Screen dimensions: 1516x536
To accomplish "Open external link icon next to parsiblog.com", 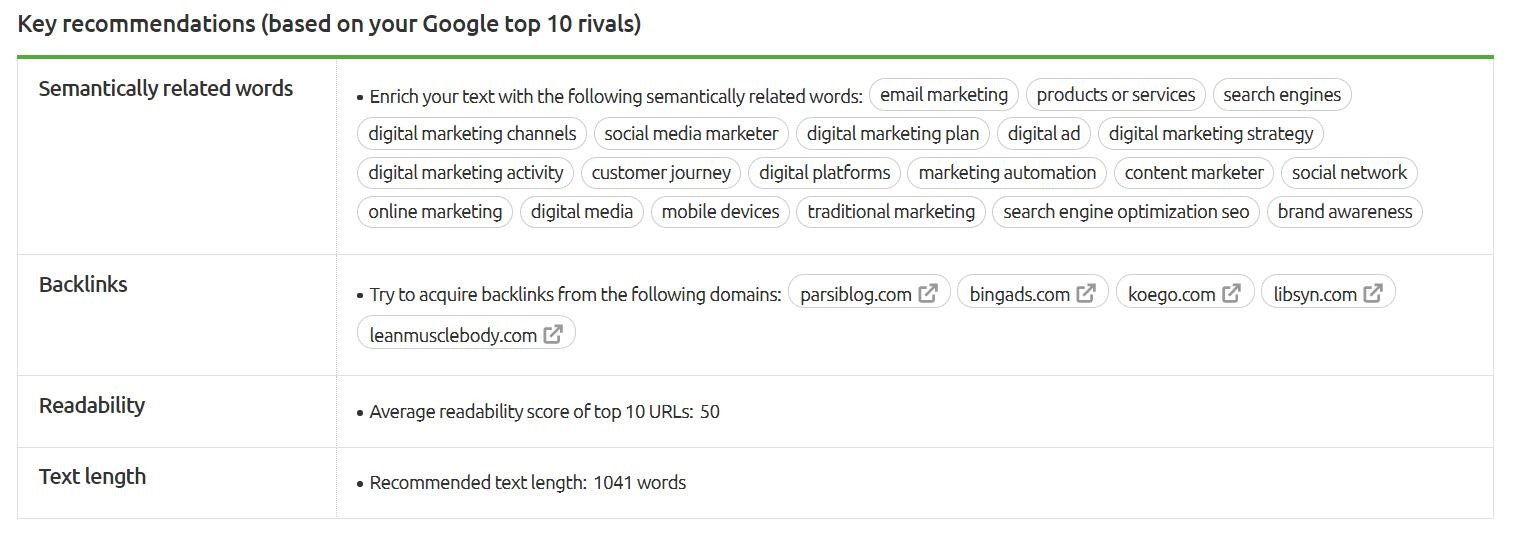I will click(928, 293).
